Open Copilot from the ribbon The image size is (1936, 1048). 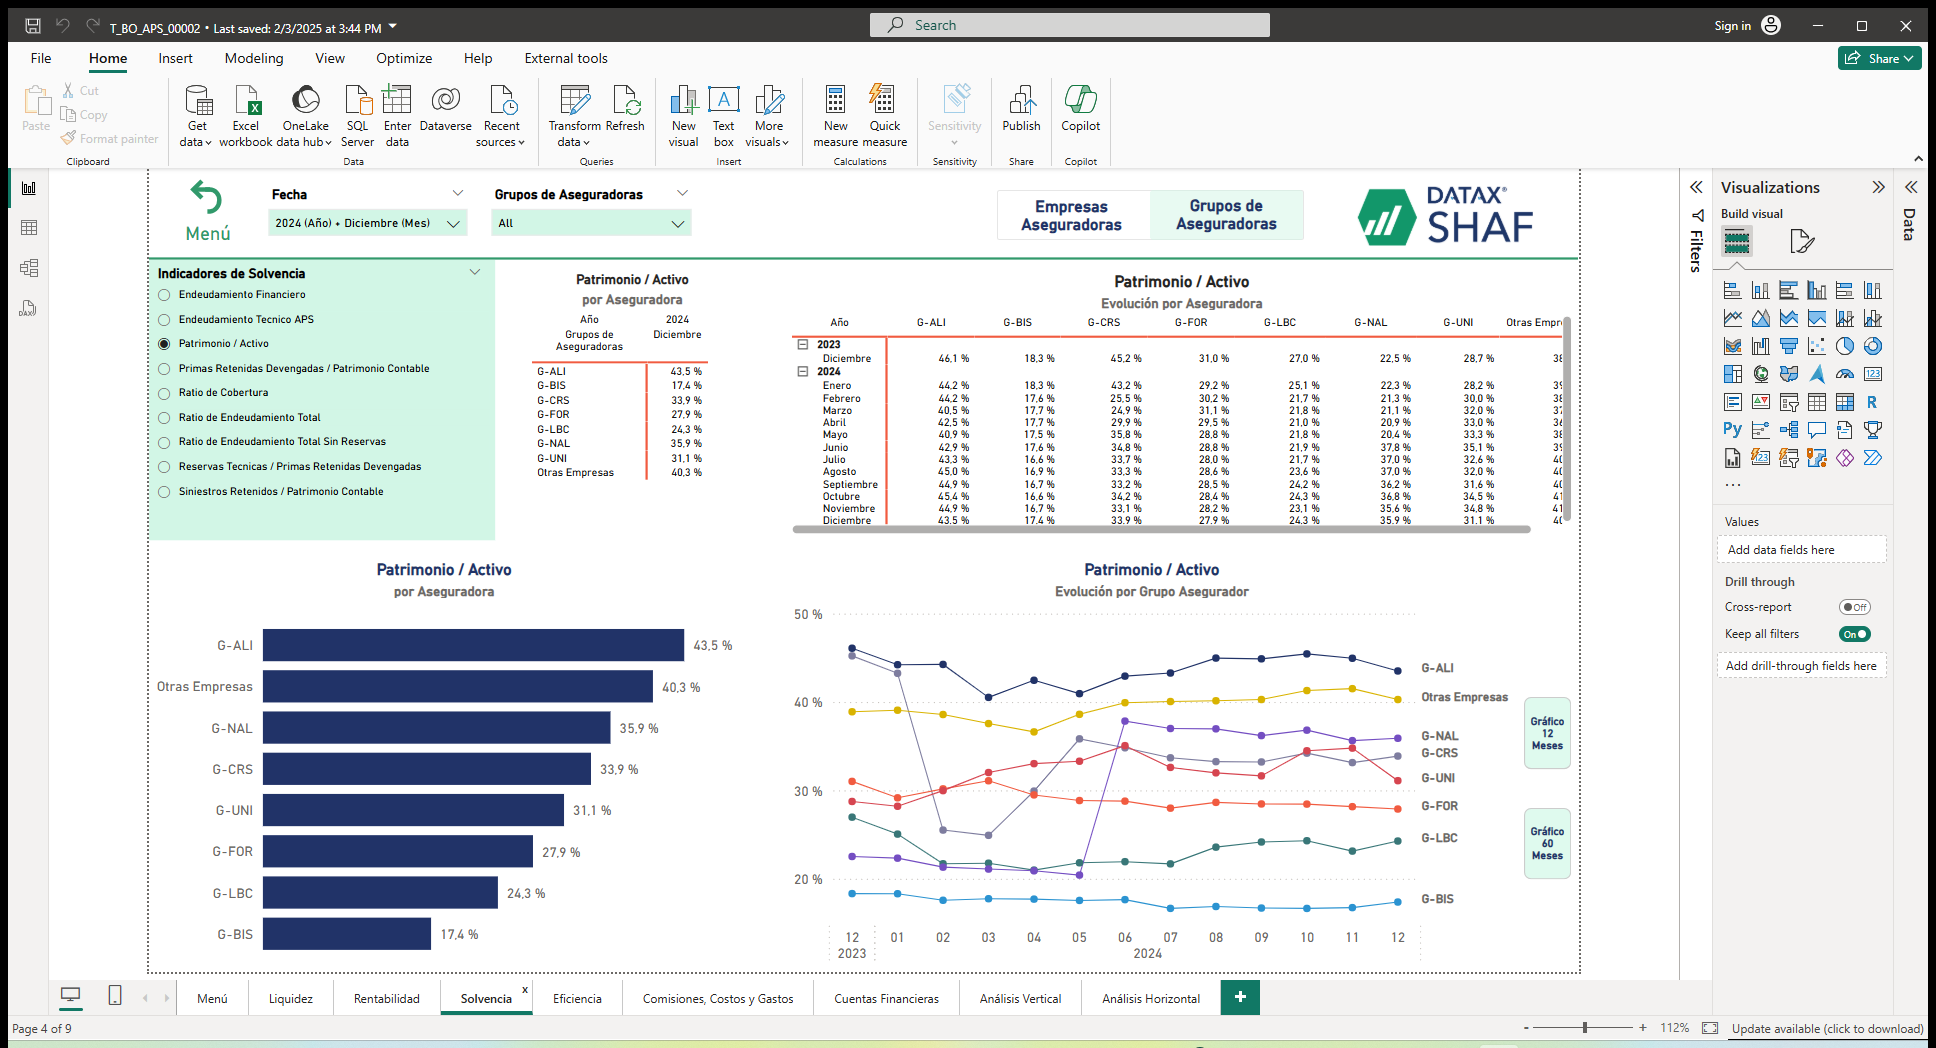coord(1080,110)
